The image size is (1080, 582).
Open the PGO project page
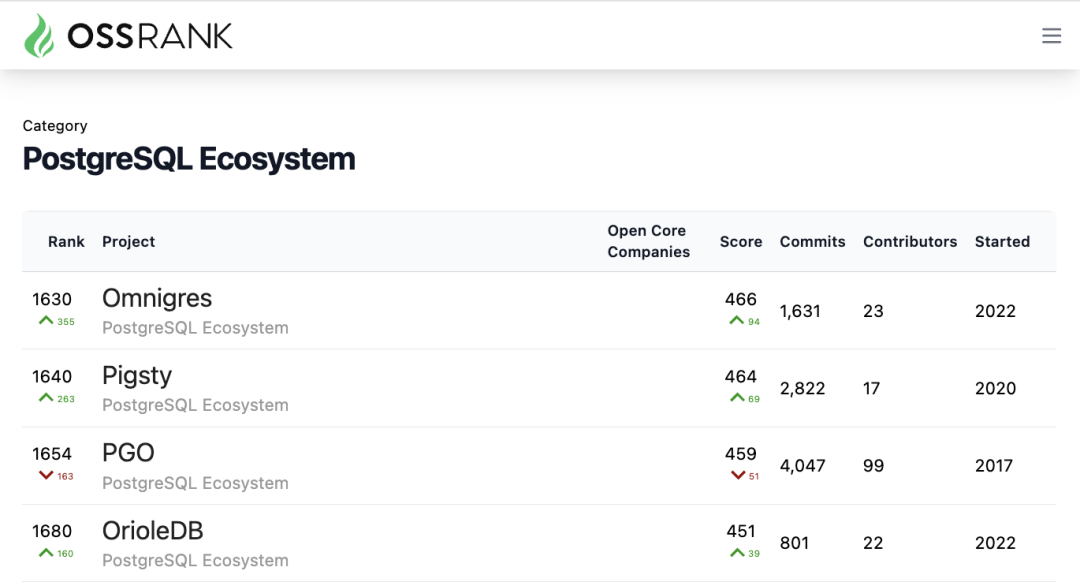(x=128, y=453)
